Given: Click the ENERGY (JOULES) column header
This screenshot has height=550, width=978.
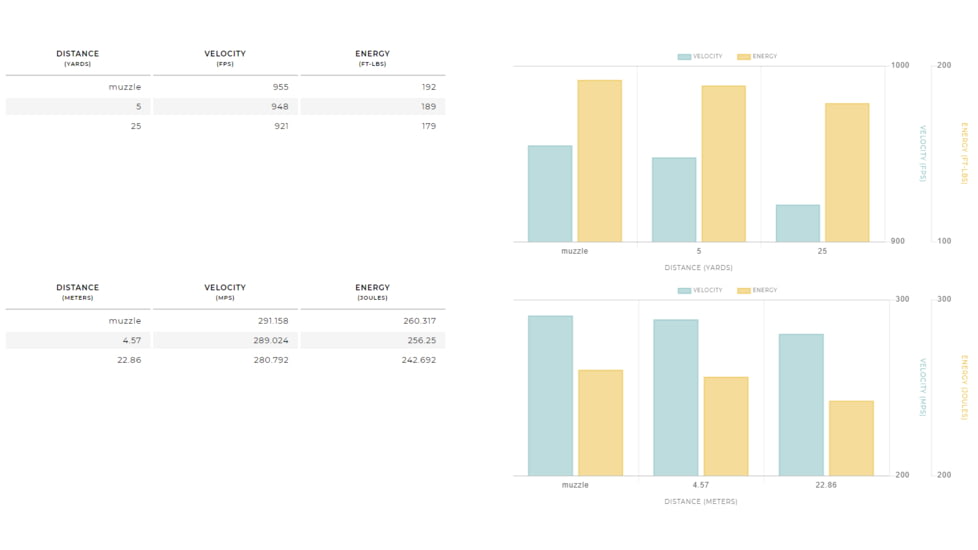Looking at the screenshot, I should click(372, 292).
